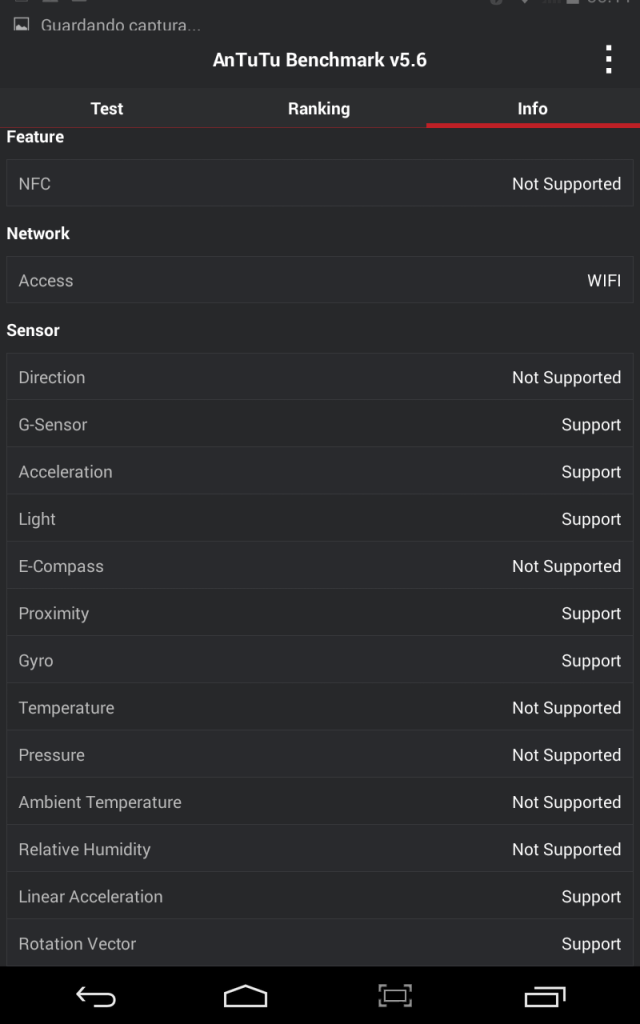Tap the Android home navigation icon

245,996
